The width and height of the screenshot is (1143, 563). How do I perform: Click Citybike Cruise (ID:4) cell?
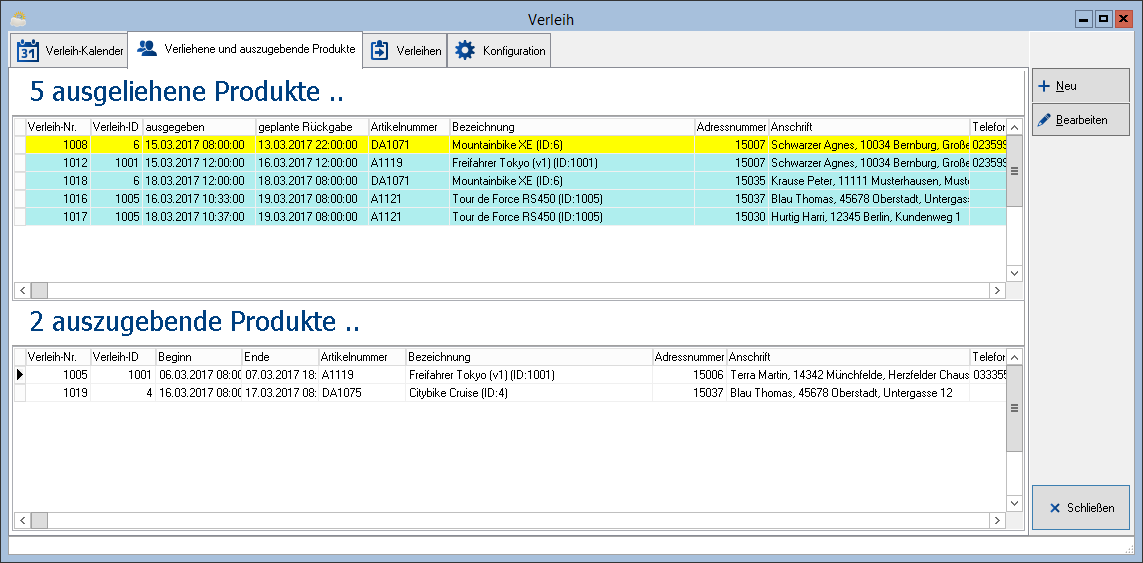point(529,393)
